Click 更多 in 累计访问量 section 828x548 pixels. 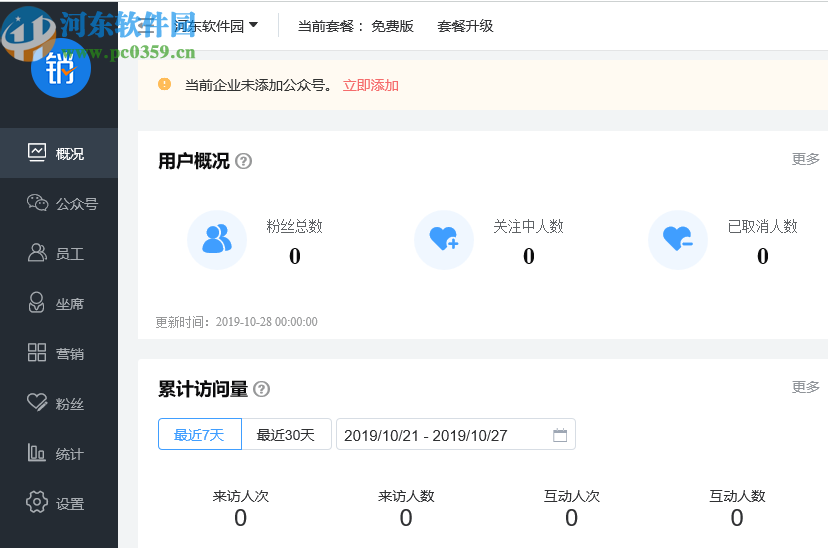point(805,387)
